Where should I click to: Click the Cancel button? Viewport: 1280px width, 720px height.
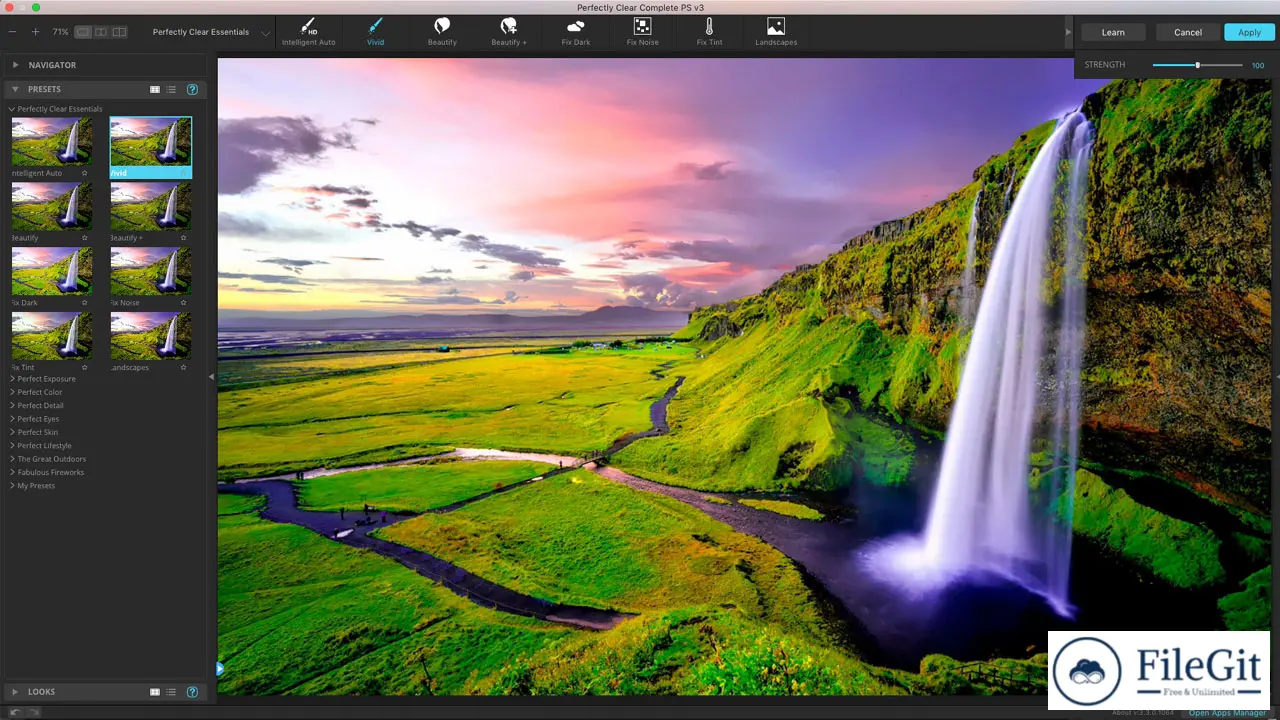(x=1188, y=32)
